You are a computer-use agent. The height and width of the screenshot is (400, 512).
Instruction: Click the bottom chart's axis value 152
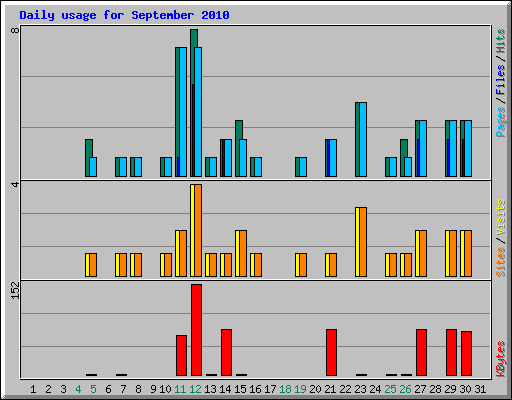(x=15, y=290)
